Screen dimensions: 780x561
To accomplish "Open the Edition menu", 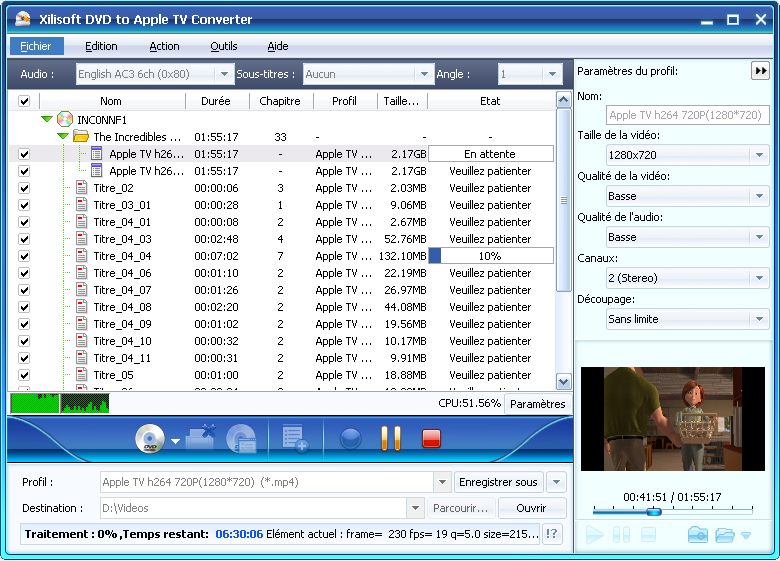I will (101, 46).
